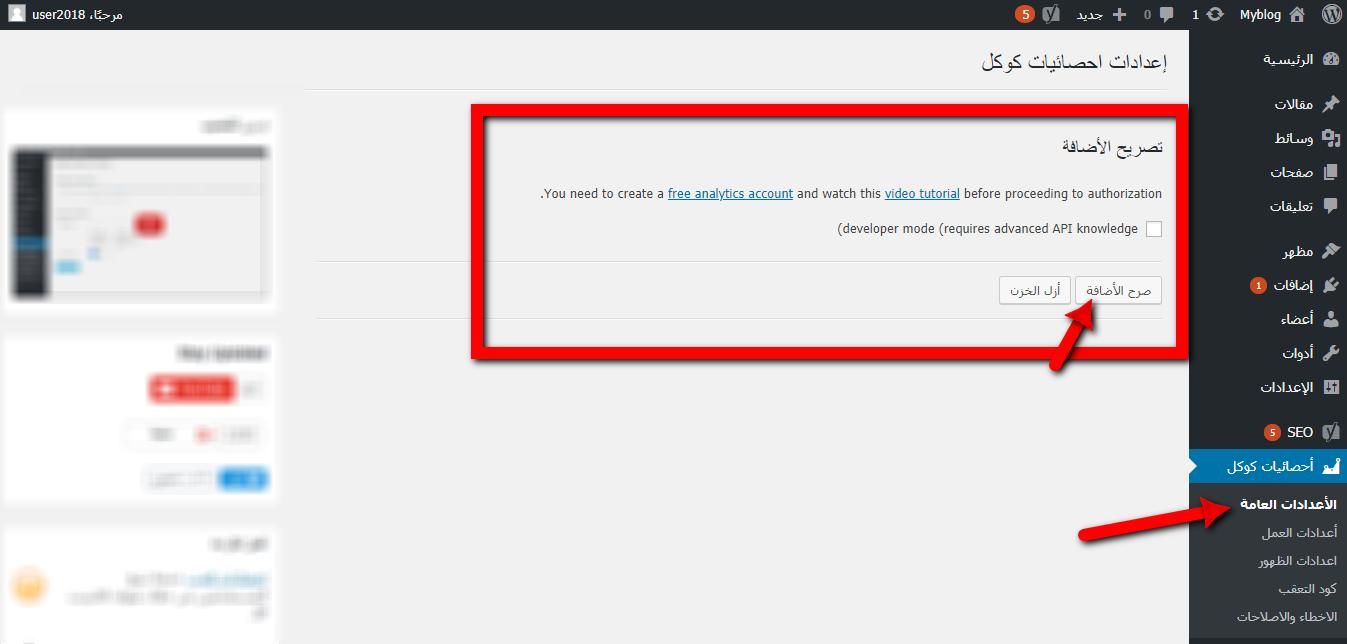
Task: Click the pages icon next to صفحات
Action: tap(1330, 172)
